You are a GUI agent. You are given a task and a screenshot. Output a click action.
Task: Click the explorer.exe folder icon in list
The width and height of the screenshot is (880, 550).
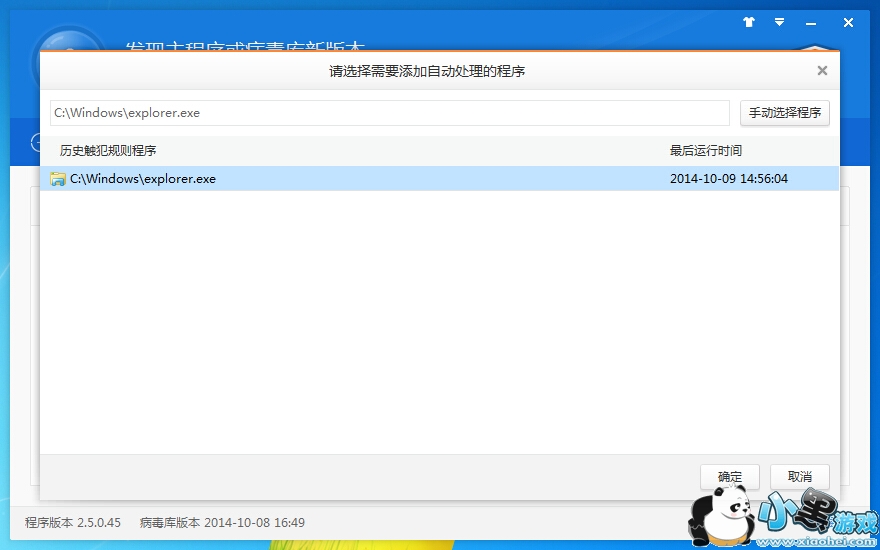(58, 179)
